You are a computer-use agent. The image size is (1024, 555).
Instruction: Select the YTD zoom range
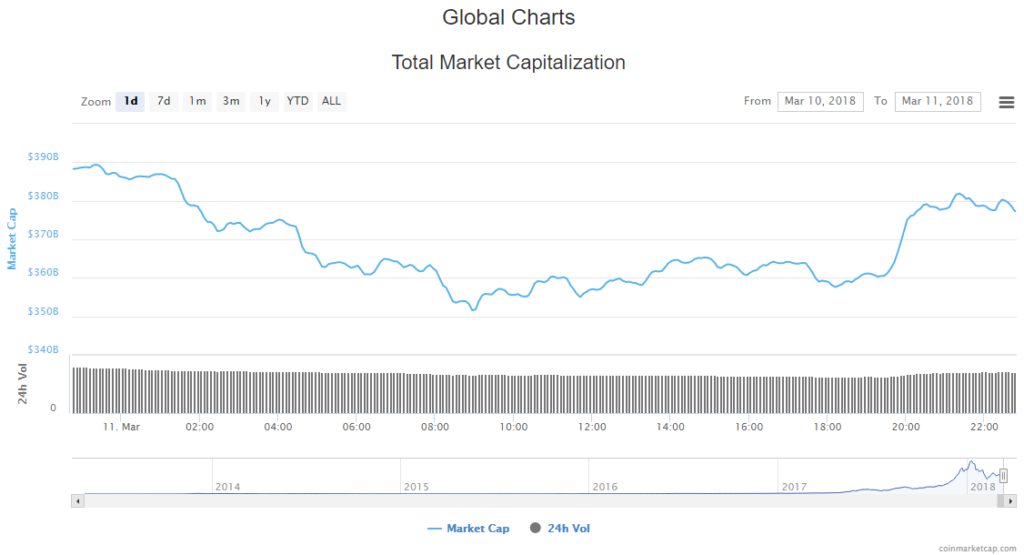coord(298,101)
